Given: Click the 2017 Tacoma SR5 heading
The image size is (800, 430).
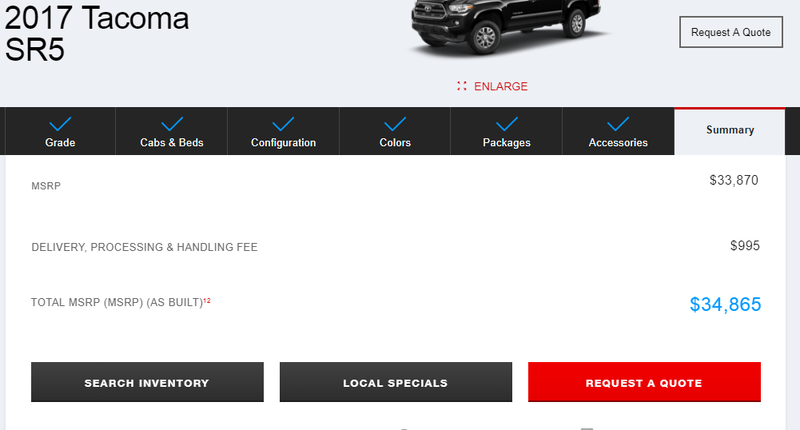Looking at the screenshot, I should coord(96,34).
